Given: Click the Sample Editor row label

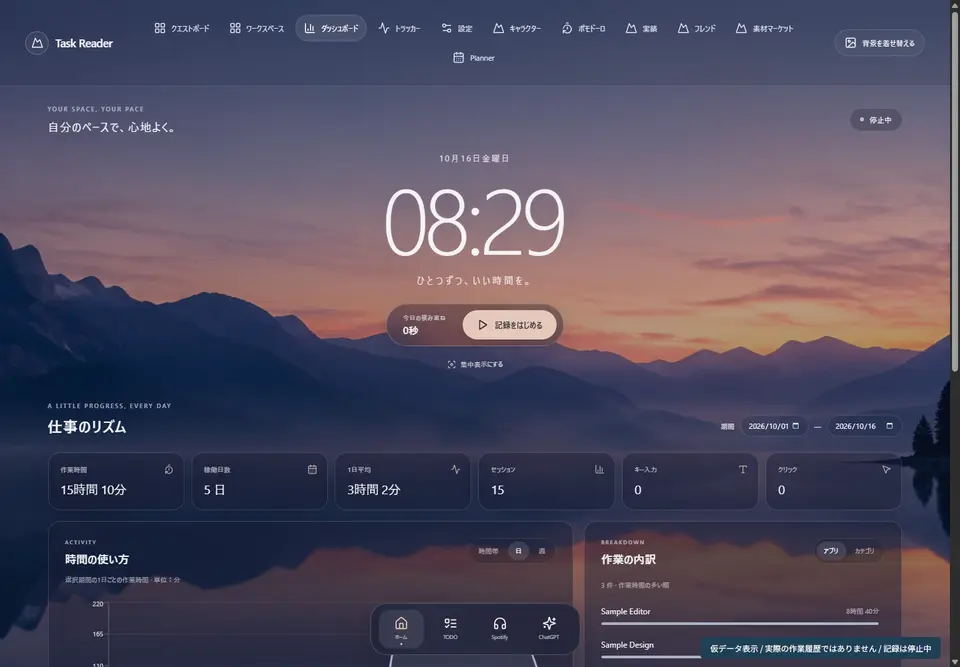Looking at the screenshot, I should point(625,611).
